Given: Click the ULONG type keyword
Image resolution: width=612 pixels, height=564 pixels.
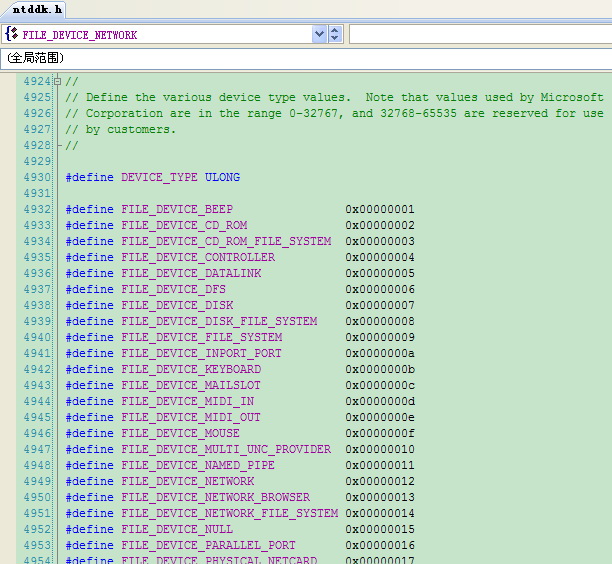Looking at the screenshot, I should (x=222, y=177).
